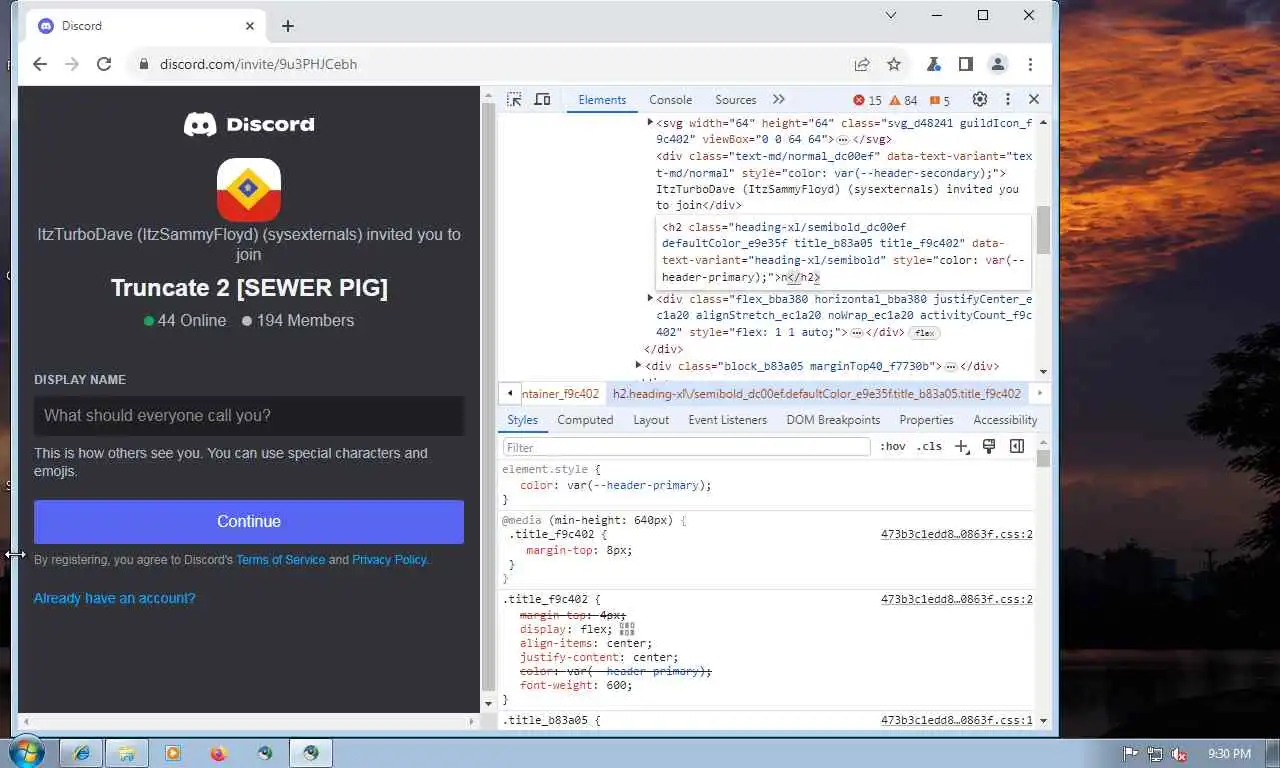
Task: Focus the Styles Filter box
Action: (687, 447)
